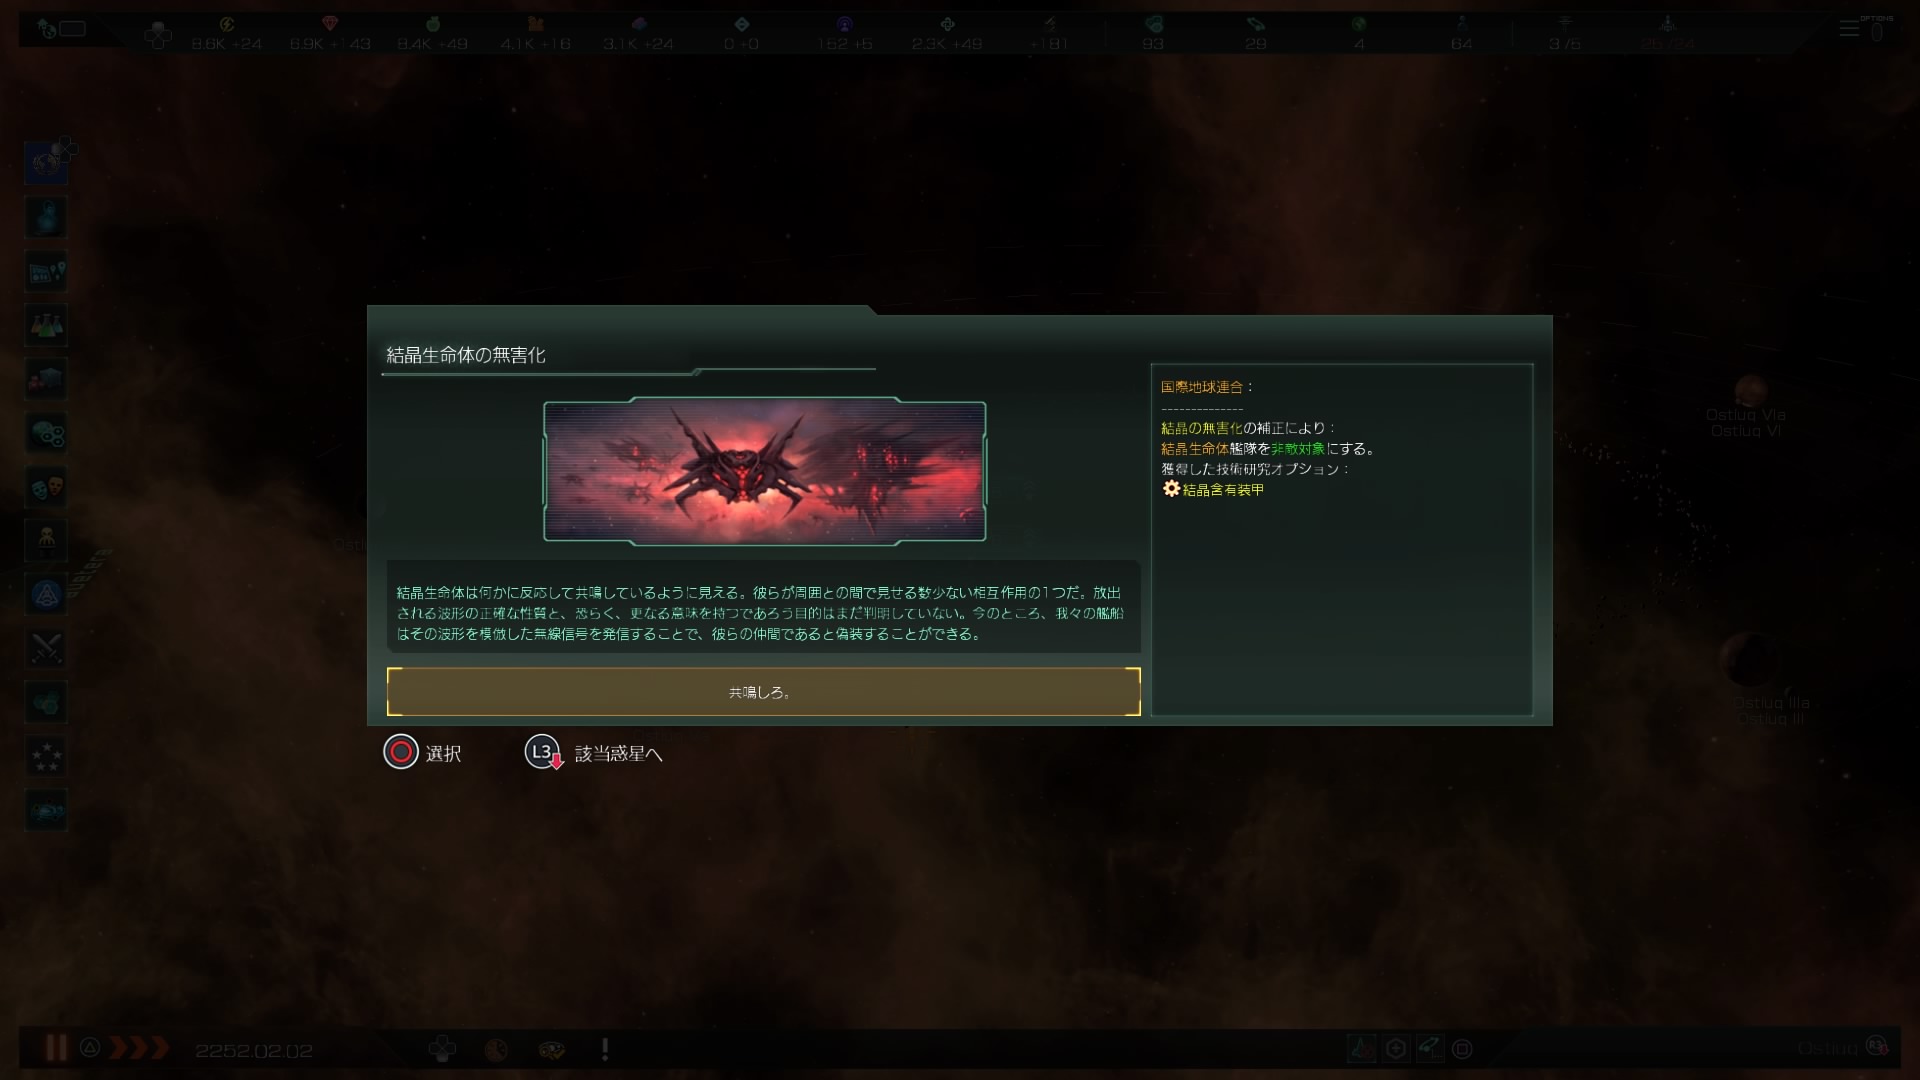Select the planets and sectors map icon
This screenshot has height=1080, width=1920.
[46, 271]
